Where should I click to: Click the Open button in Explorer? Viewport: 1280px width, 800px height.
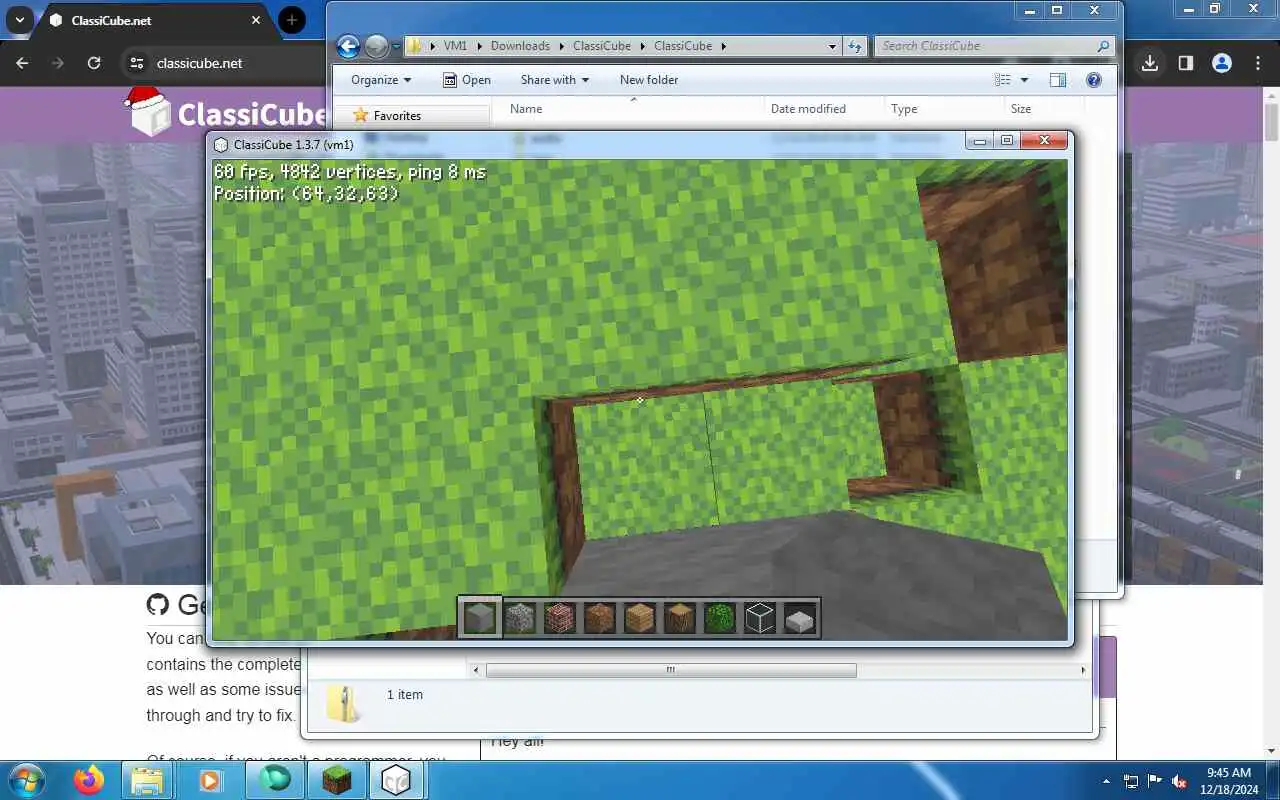(x=466, y=80)
